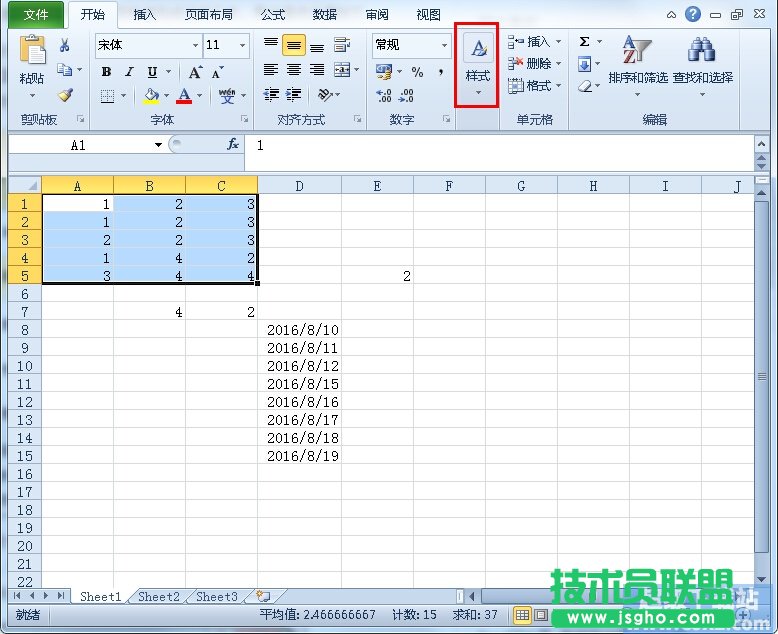The width and height of the screenshot is (778, 634).
Task: Apply percent style
Action: point(417,72)
